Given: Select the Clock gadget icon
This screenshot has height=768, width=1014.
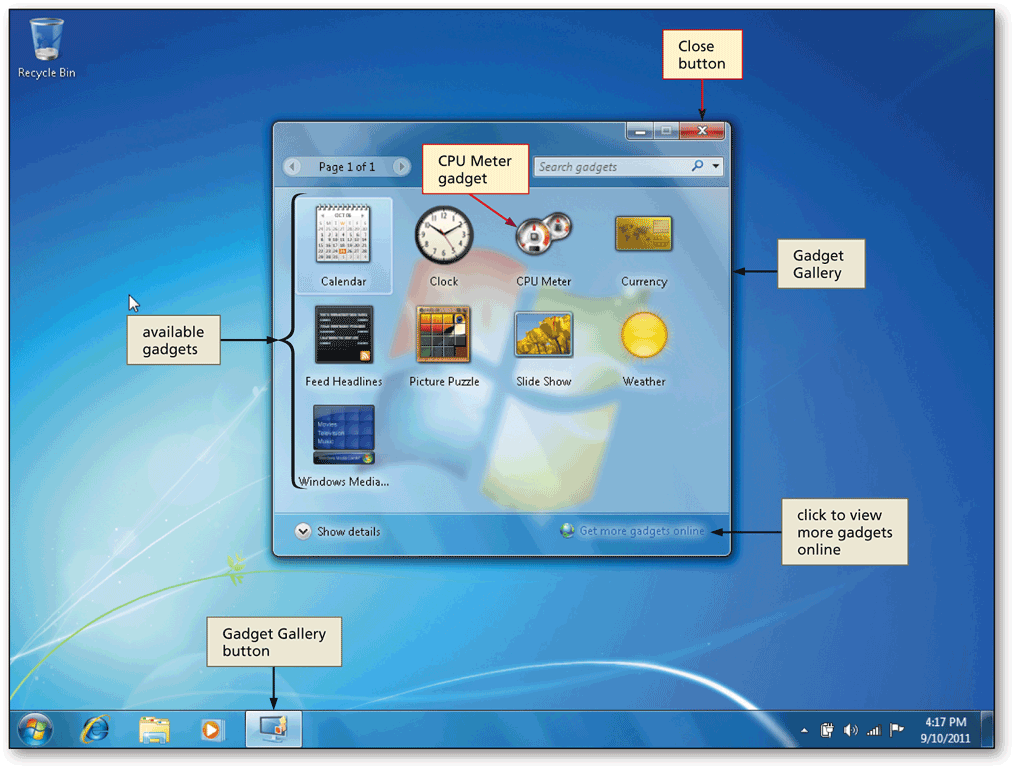Looking at the screenshot, I should (444, 235).
